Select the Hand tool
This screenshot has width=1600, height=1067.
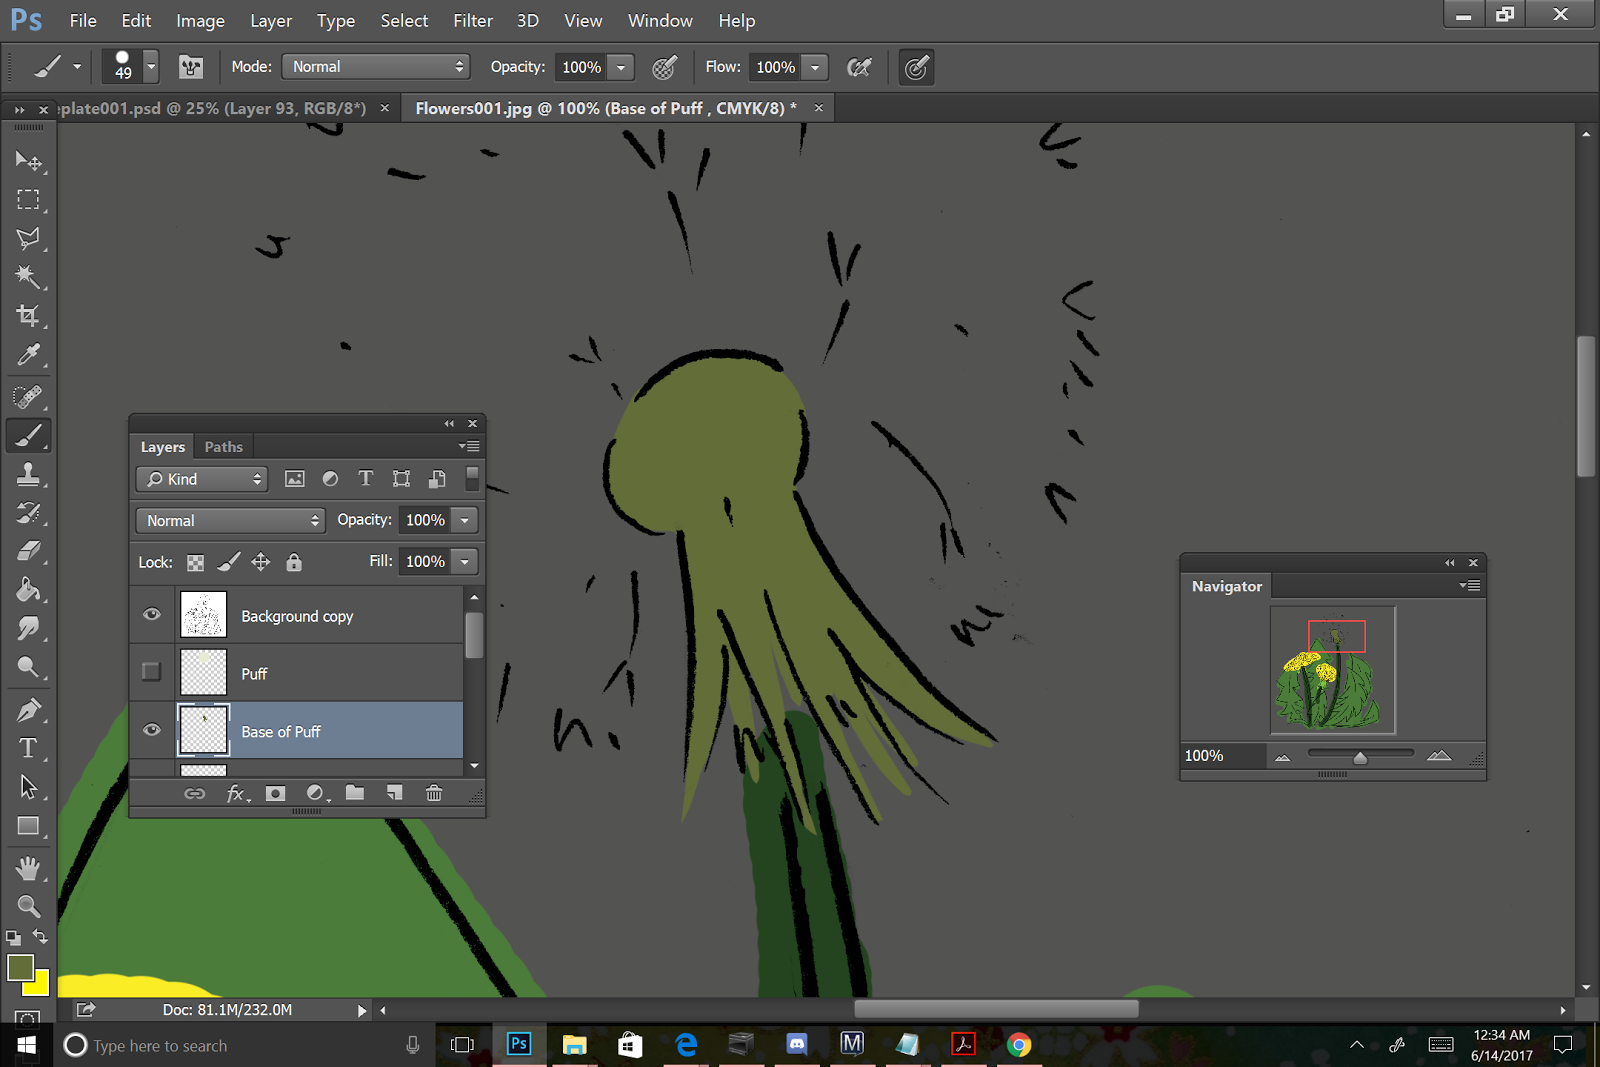tap(27, 867)
